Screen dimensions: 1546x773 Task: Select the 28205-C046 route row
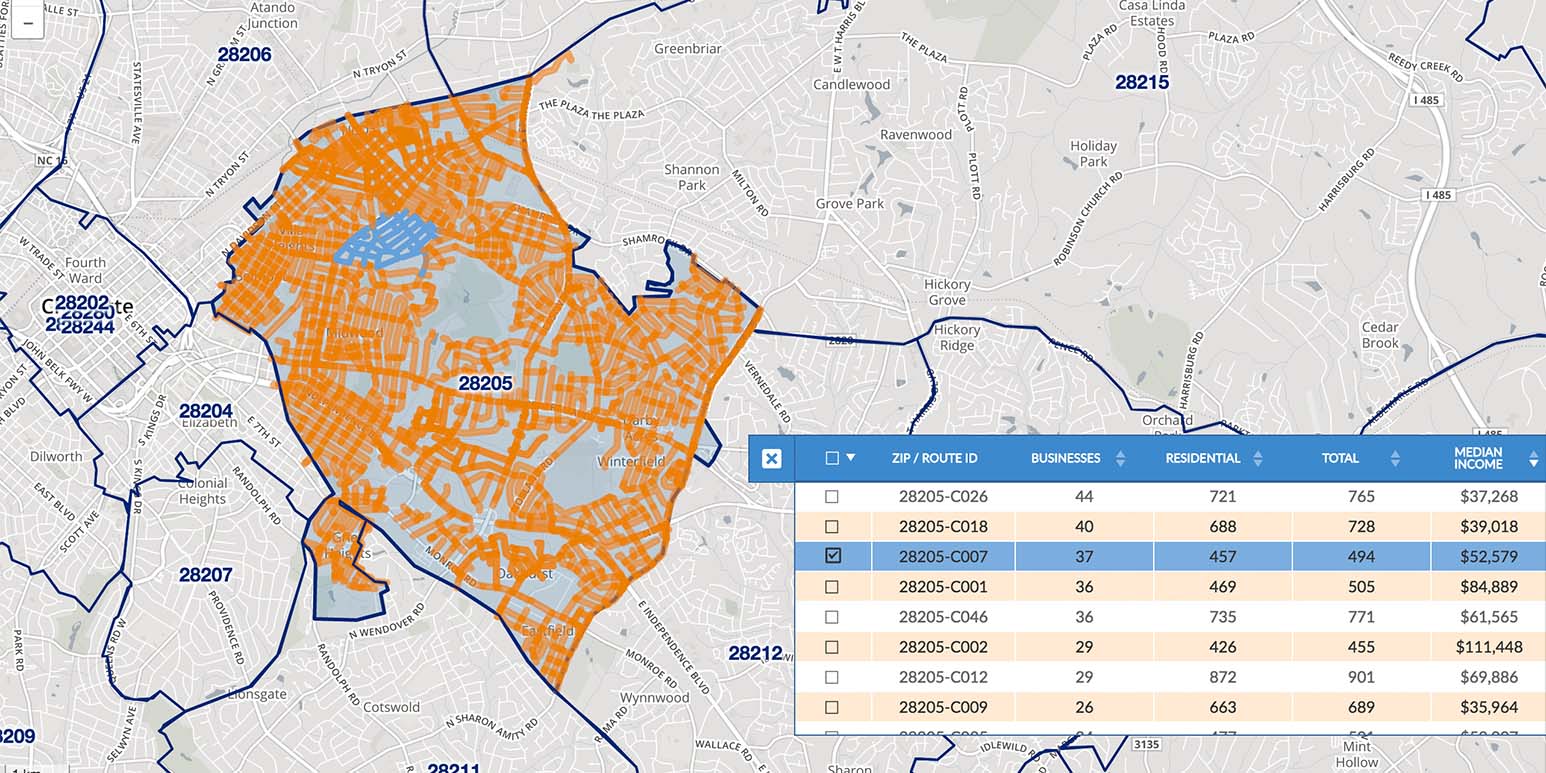pyautogui.click(x=942, y=617)
